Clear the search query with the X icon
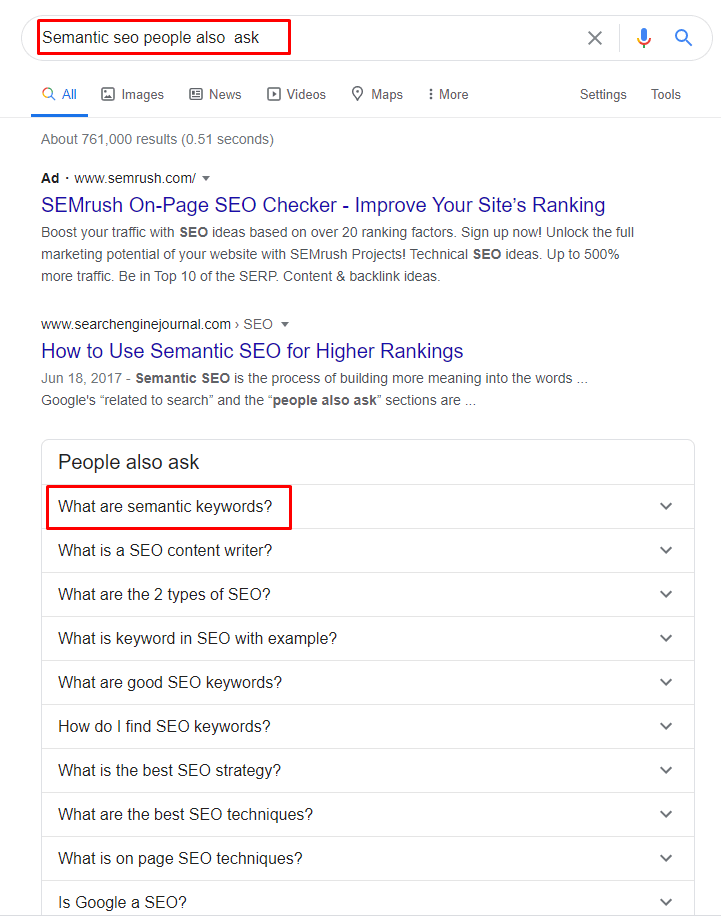This screenshot has width=721, height=916. [x=595, y=37]
